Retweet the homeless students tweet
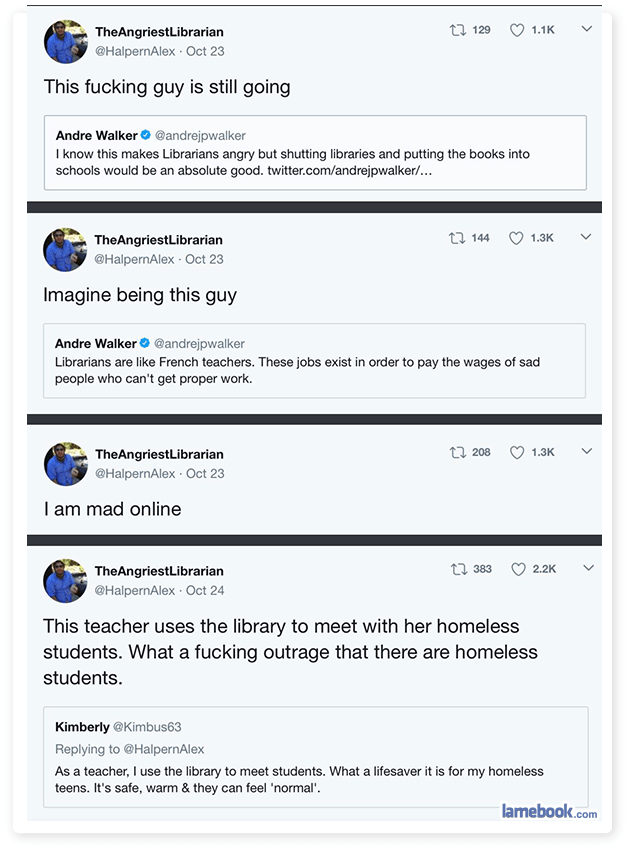630x851 pixels. (460, 569)
